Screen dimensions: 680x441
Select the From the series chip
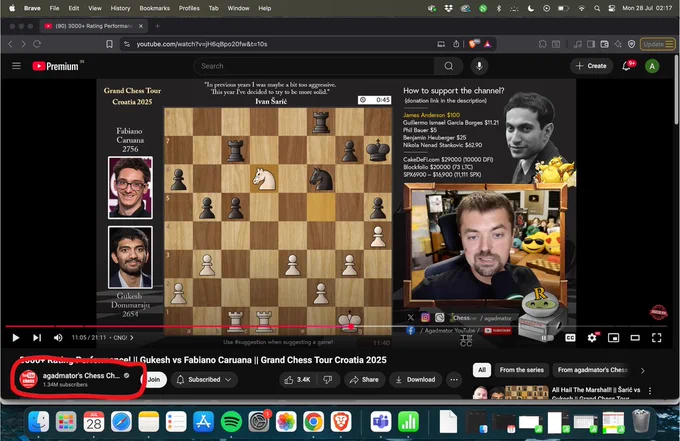(x=521, y=370)
